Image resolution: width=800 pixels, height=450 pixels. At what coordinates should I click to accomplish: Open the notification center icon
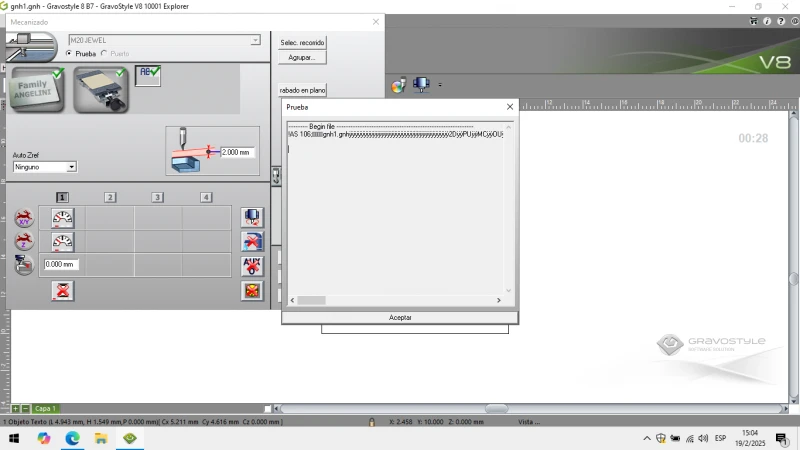781,438
